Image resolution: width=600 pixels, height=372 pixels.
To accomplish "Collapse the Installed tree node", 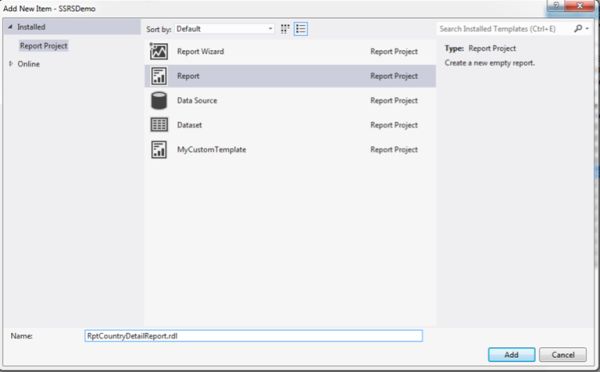I will click(10, 27).
